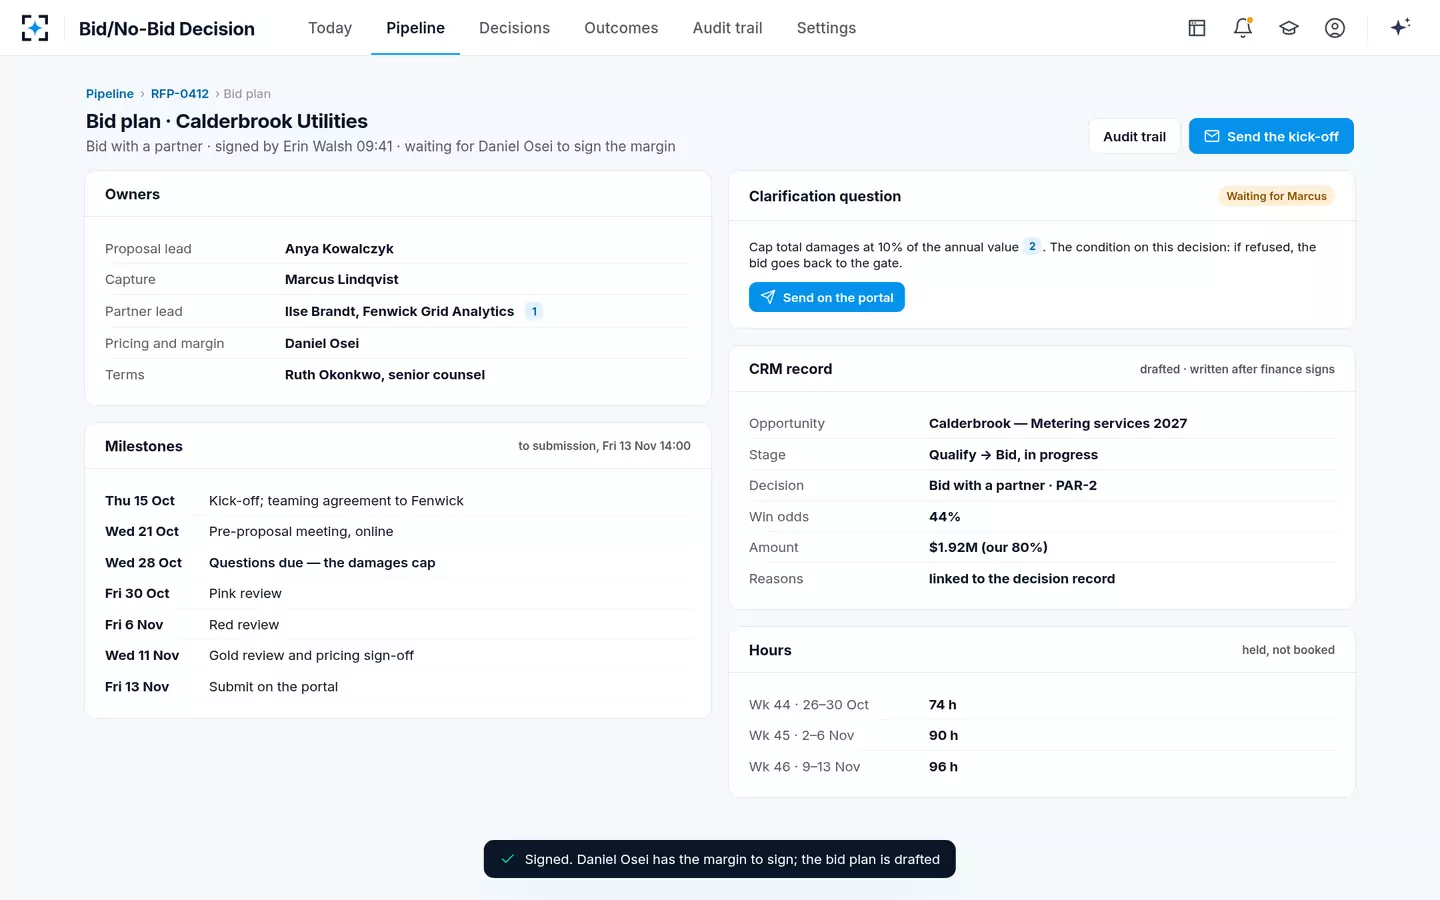Click the Signed confirmation toast message
This screenshot has height=900, width=1440.
click(720, 859)
